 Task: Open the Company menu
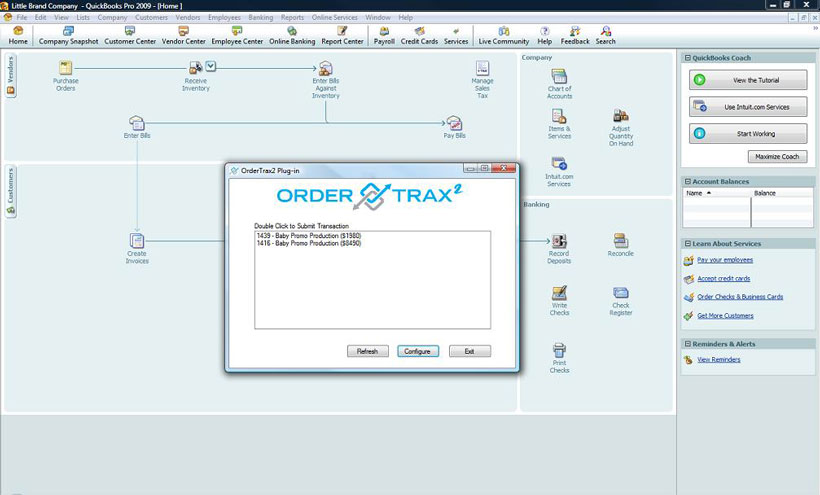[112, 17]
